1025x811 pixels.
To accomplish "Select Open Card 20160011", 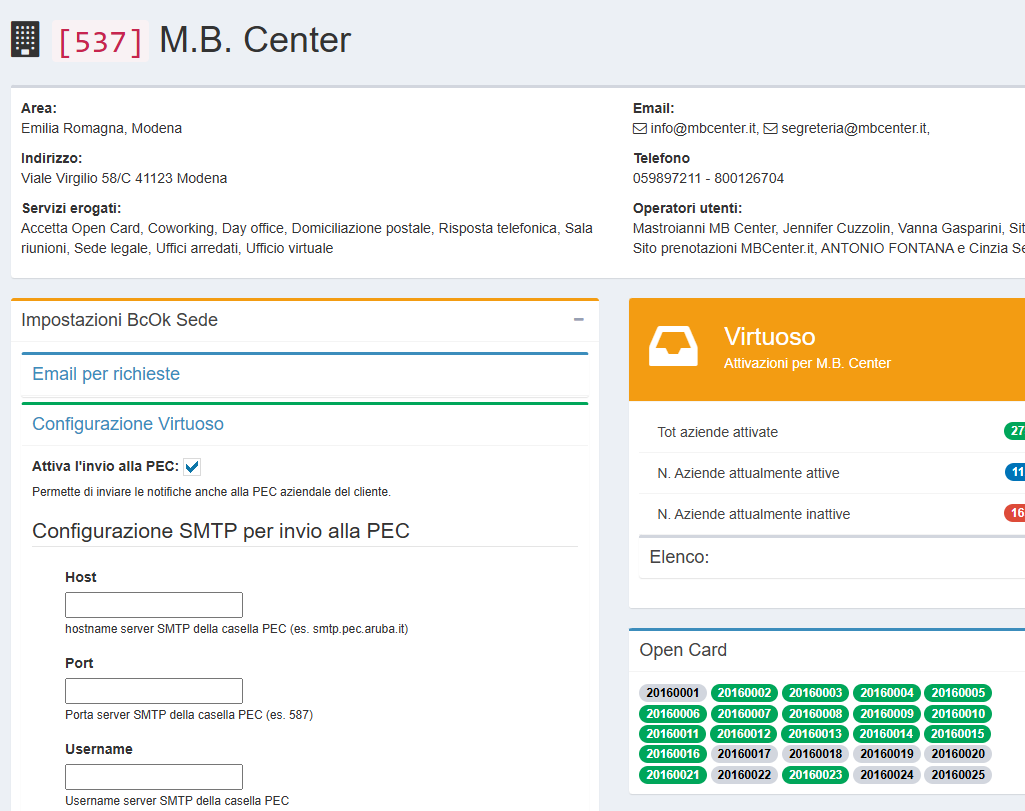I will click(x=673, y=734).
